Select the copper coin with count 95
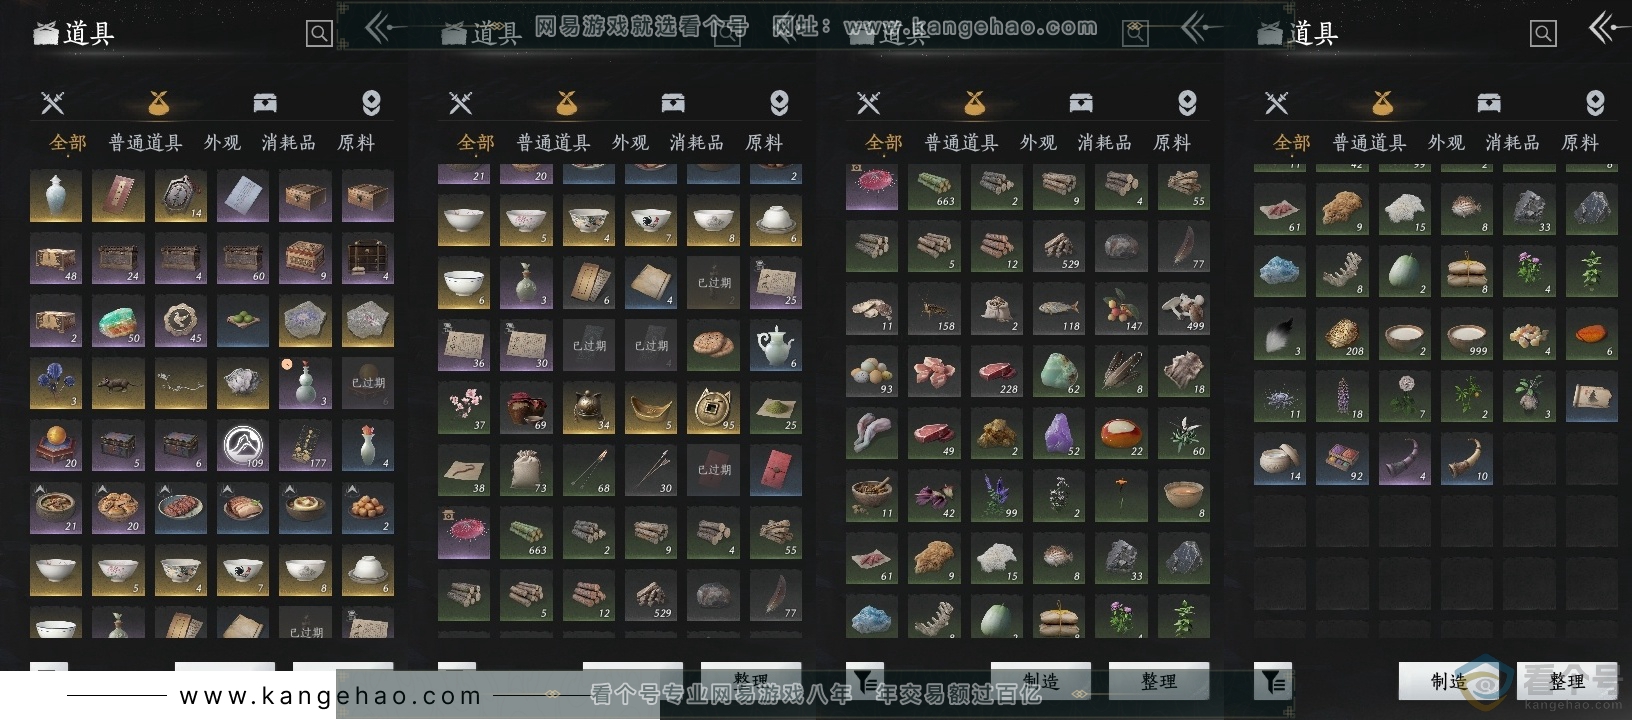Image resolution: width=1632 pixels, height=720 pixels. 713,408
